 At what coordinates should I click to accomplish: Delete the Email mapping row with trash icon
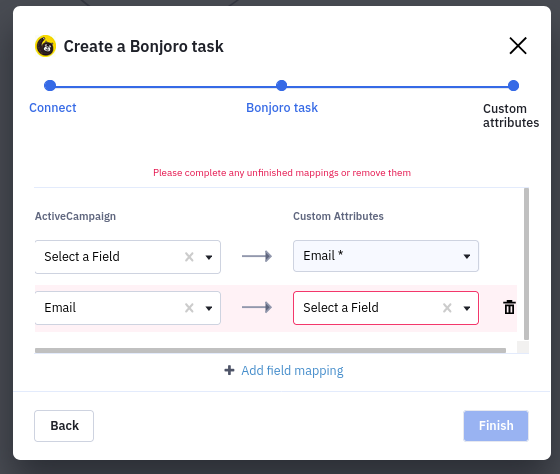509,307
